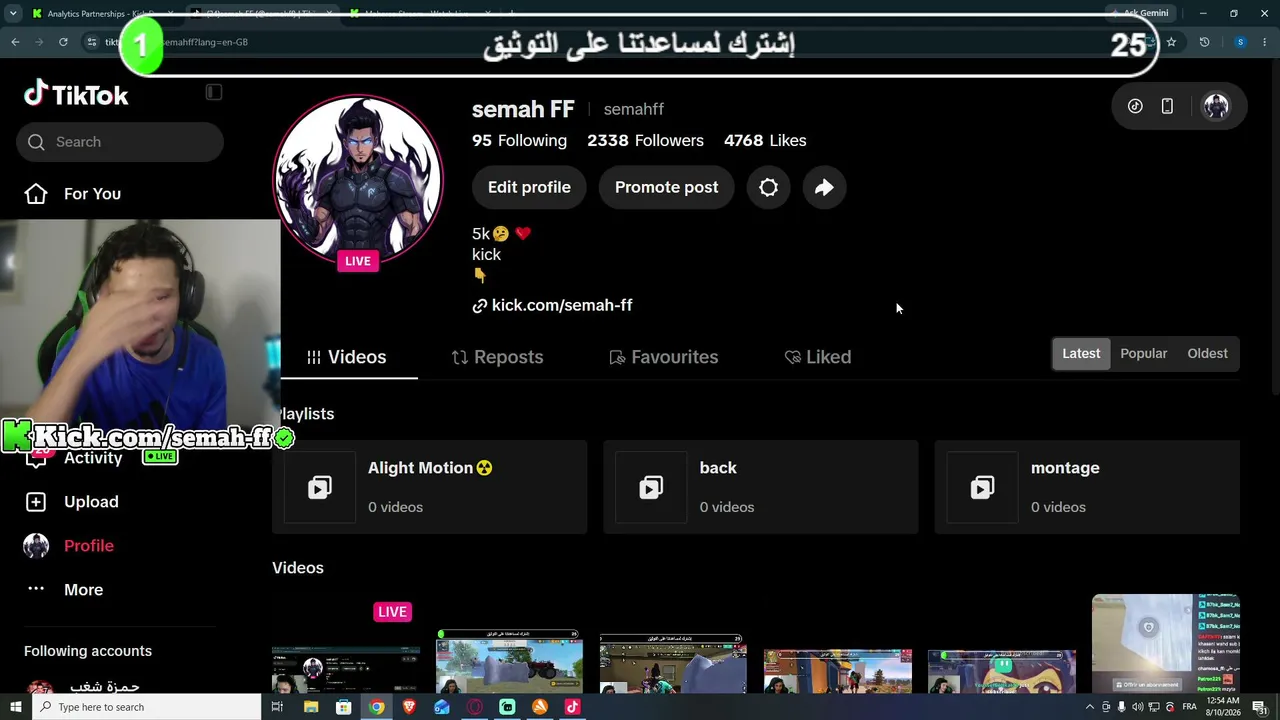Open the For You home icon
Image resolution: width=1280 pixels, height=720 pixels.
pos(36,194)
